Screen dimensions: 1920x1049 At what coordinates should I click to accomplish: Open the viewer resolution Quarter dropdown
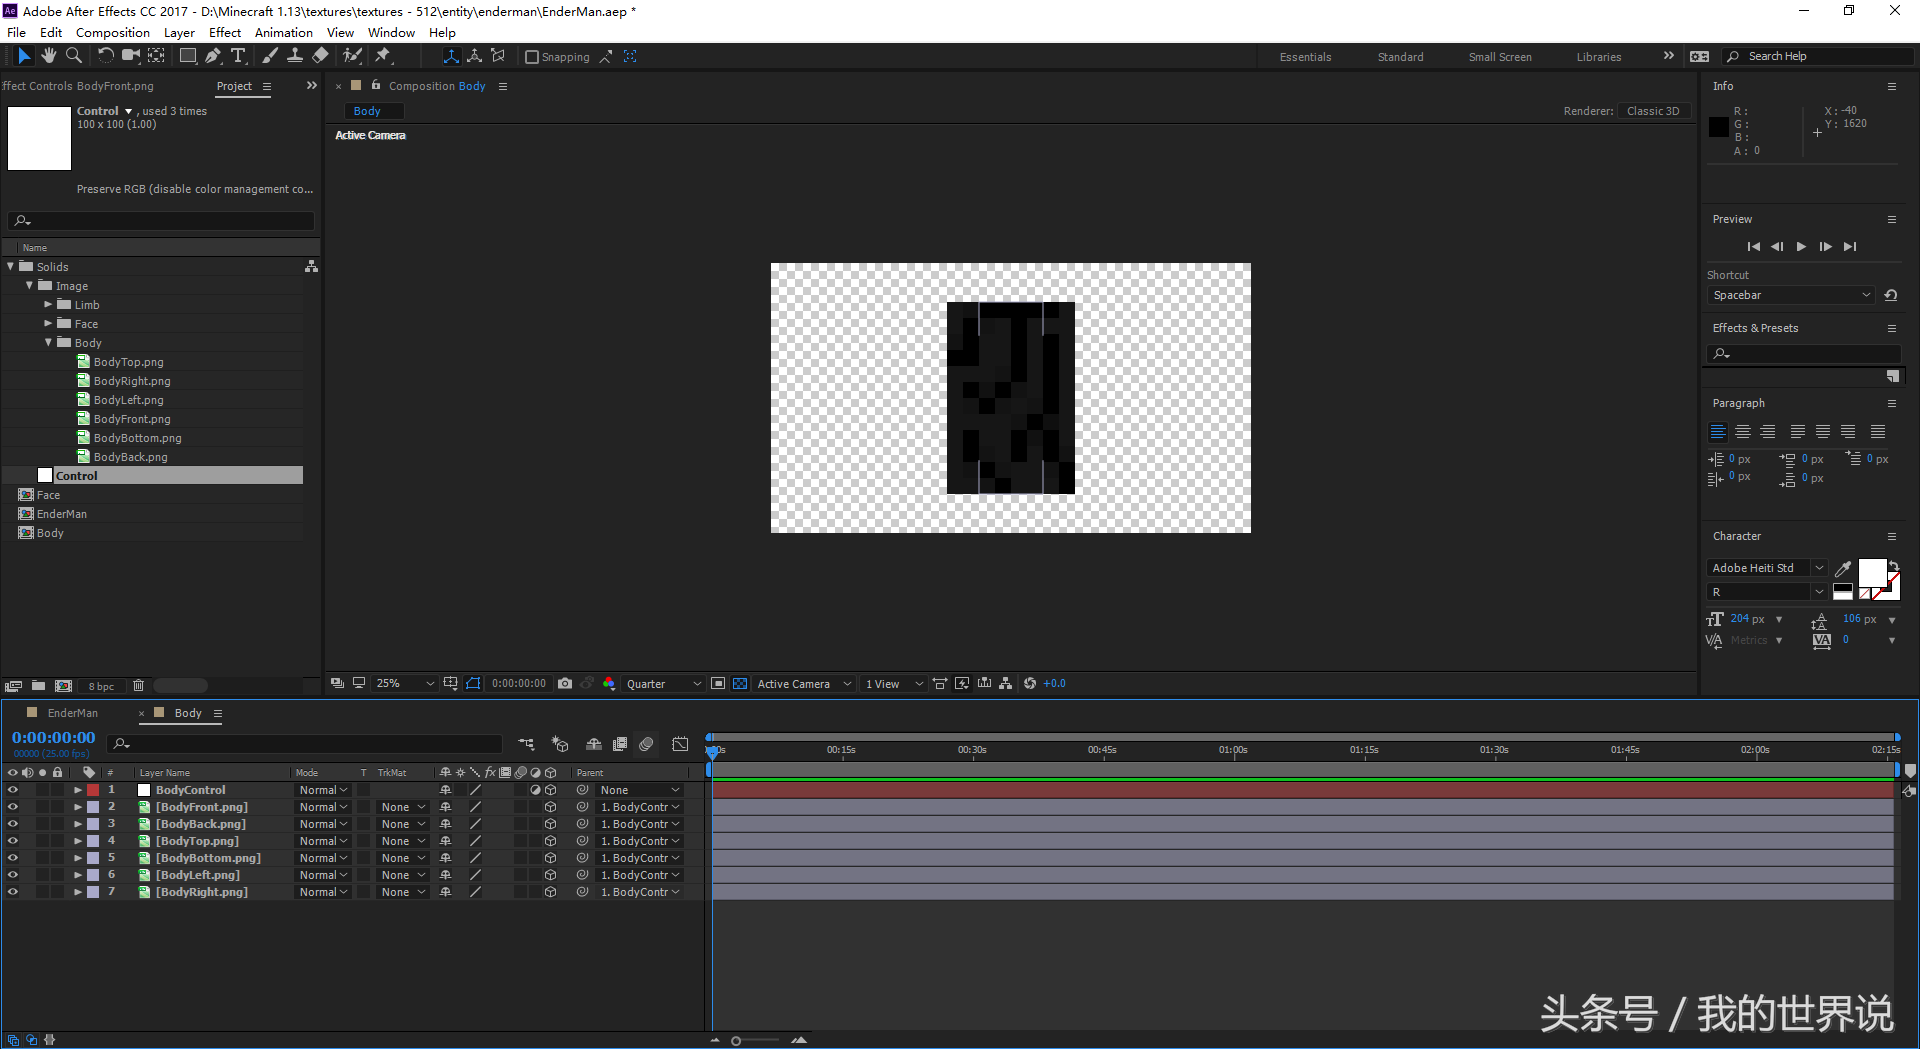click(x=663, y=684)
